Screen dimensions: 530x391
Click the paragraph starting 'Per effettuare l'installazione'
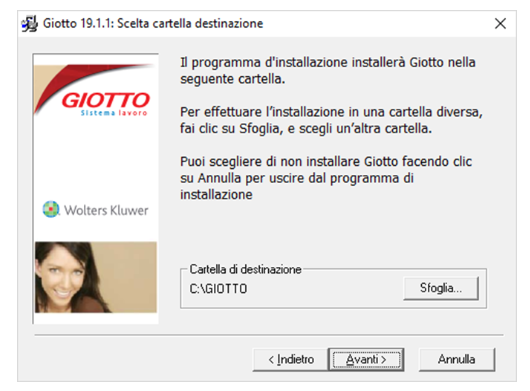click(331, 120)
